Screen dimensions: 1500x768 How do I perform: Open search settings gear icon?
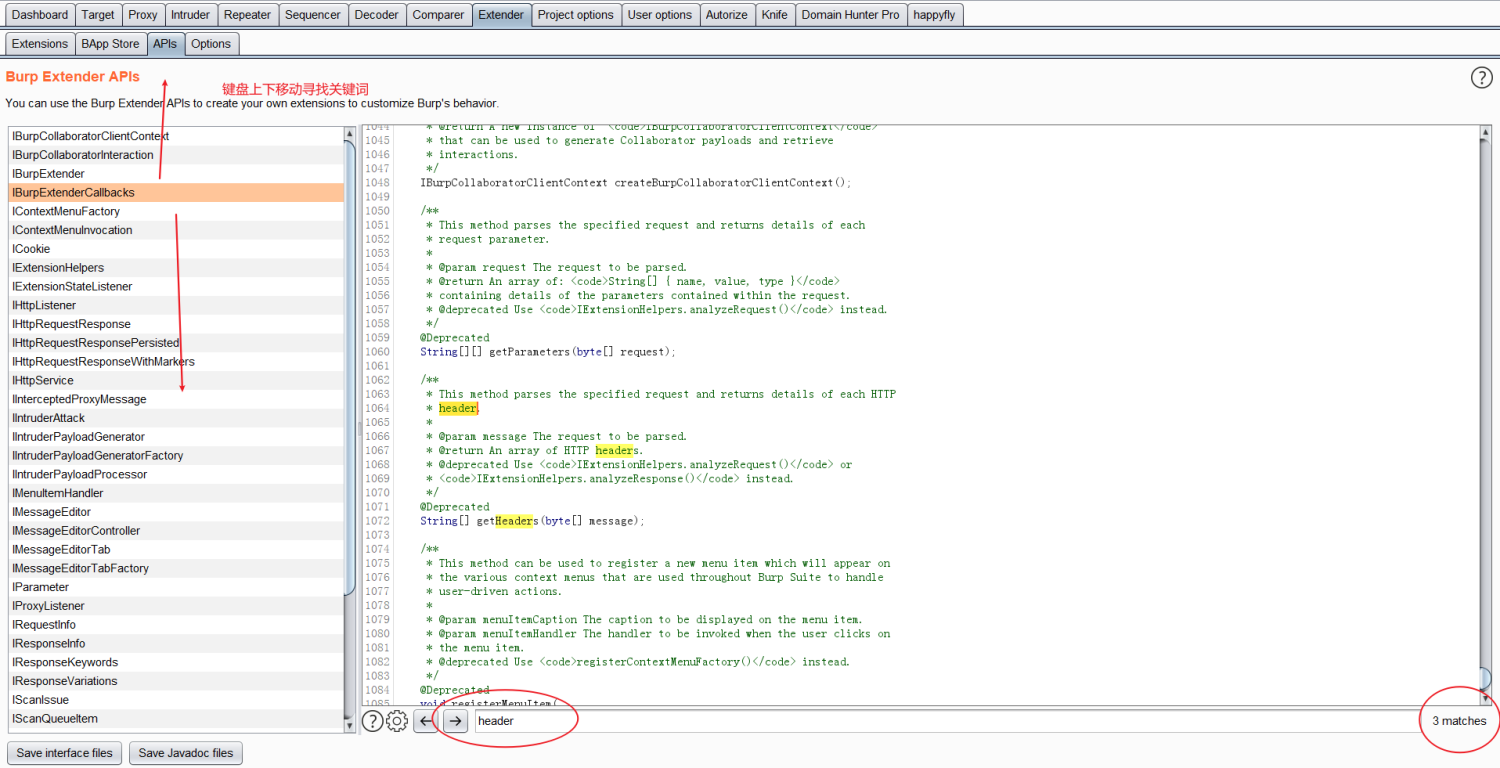point(397,721)
